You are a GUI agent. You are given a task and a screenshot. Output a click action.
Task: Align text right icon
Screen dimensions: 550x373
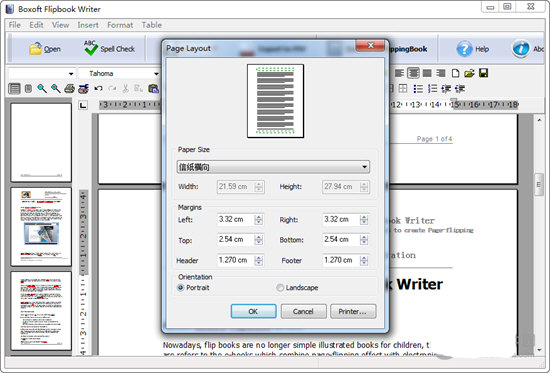click(x=441, y=73)
